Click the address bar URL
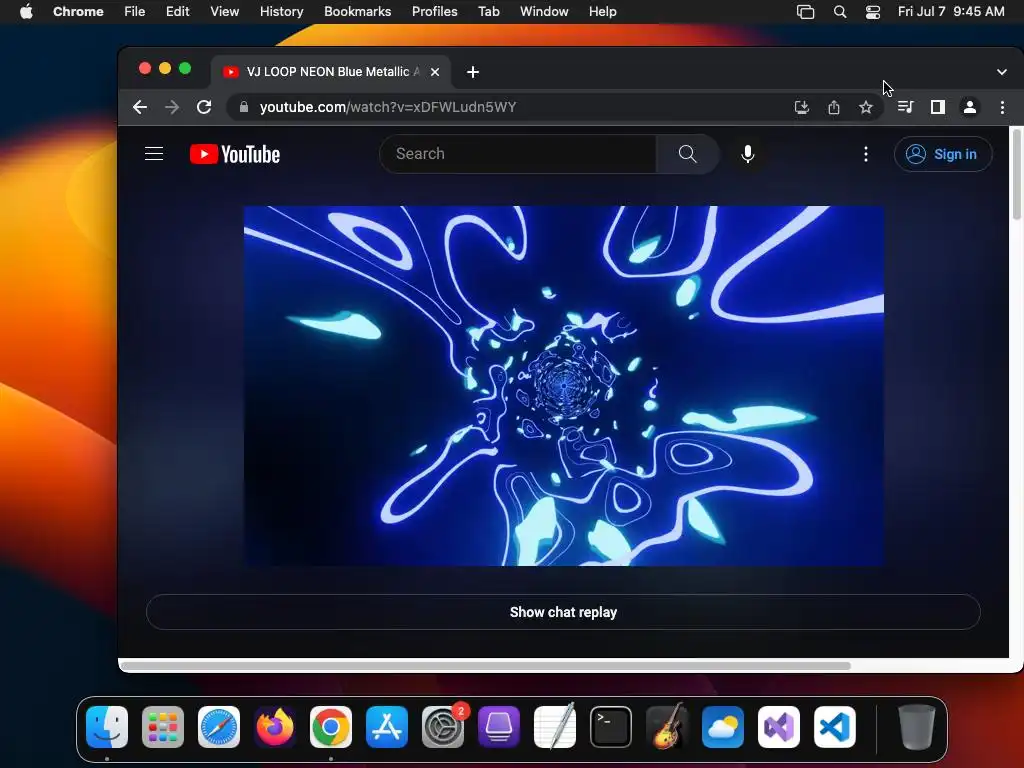The width and height of the screenshot is (1024, 768). (x=388, y=107)
